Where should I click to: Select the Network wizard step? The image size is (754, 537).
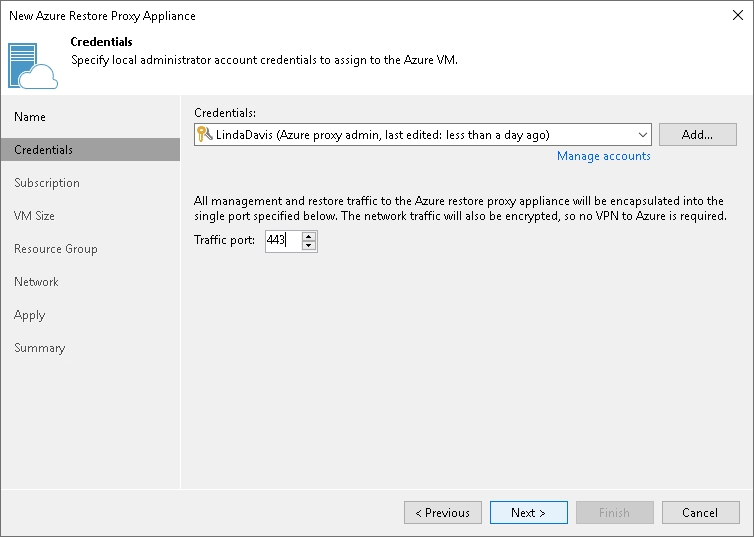pos(36,282)
